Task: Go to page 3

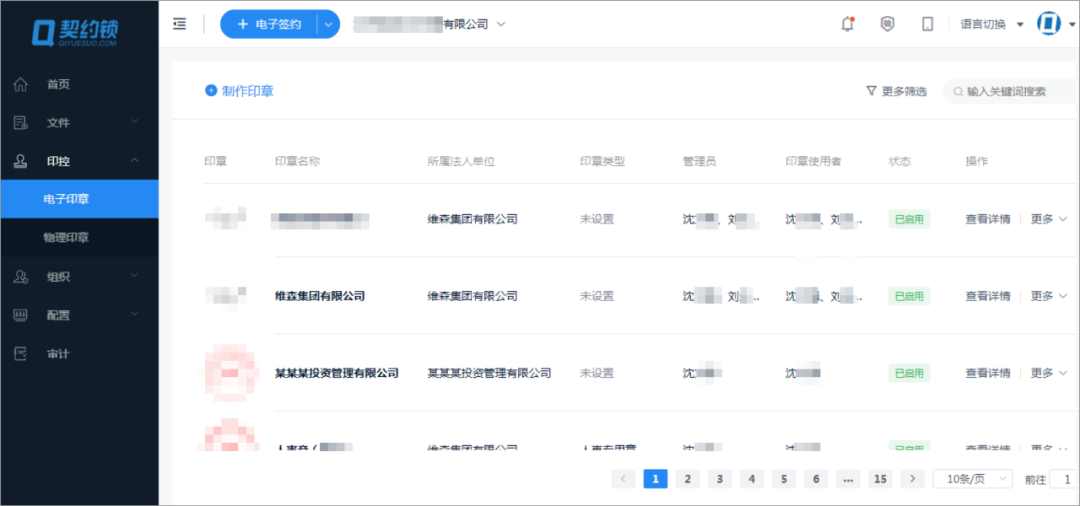Action: click(720, 478)
